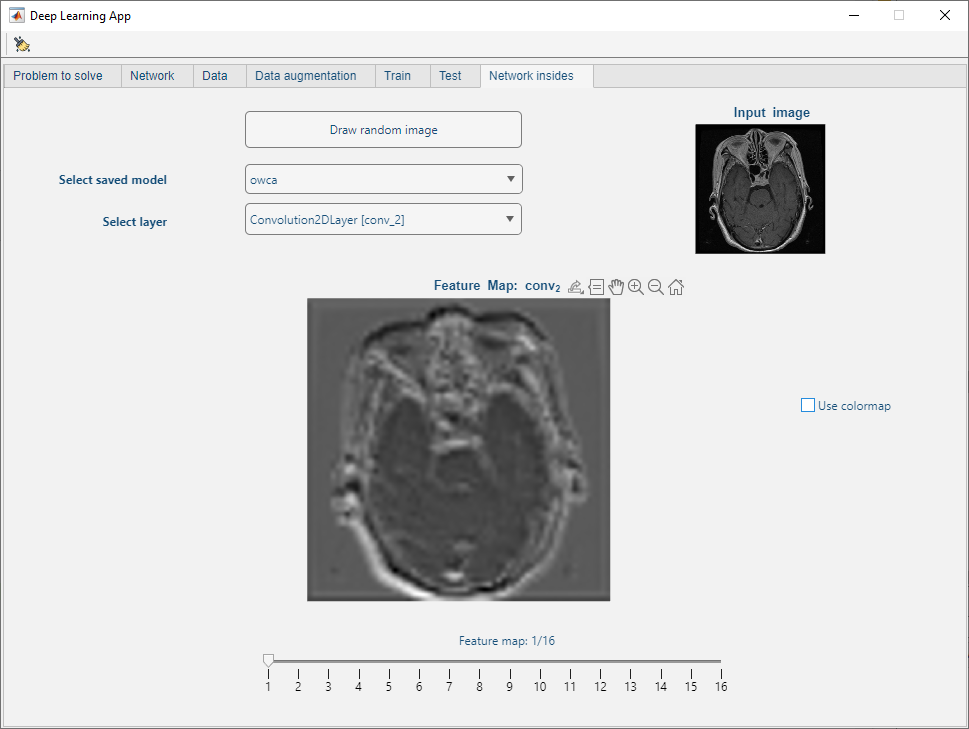The image size is (969, 729).
Task: Open the Train tab
Action: (397, 76)
